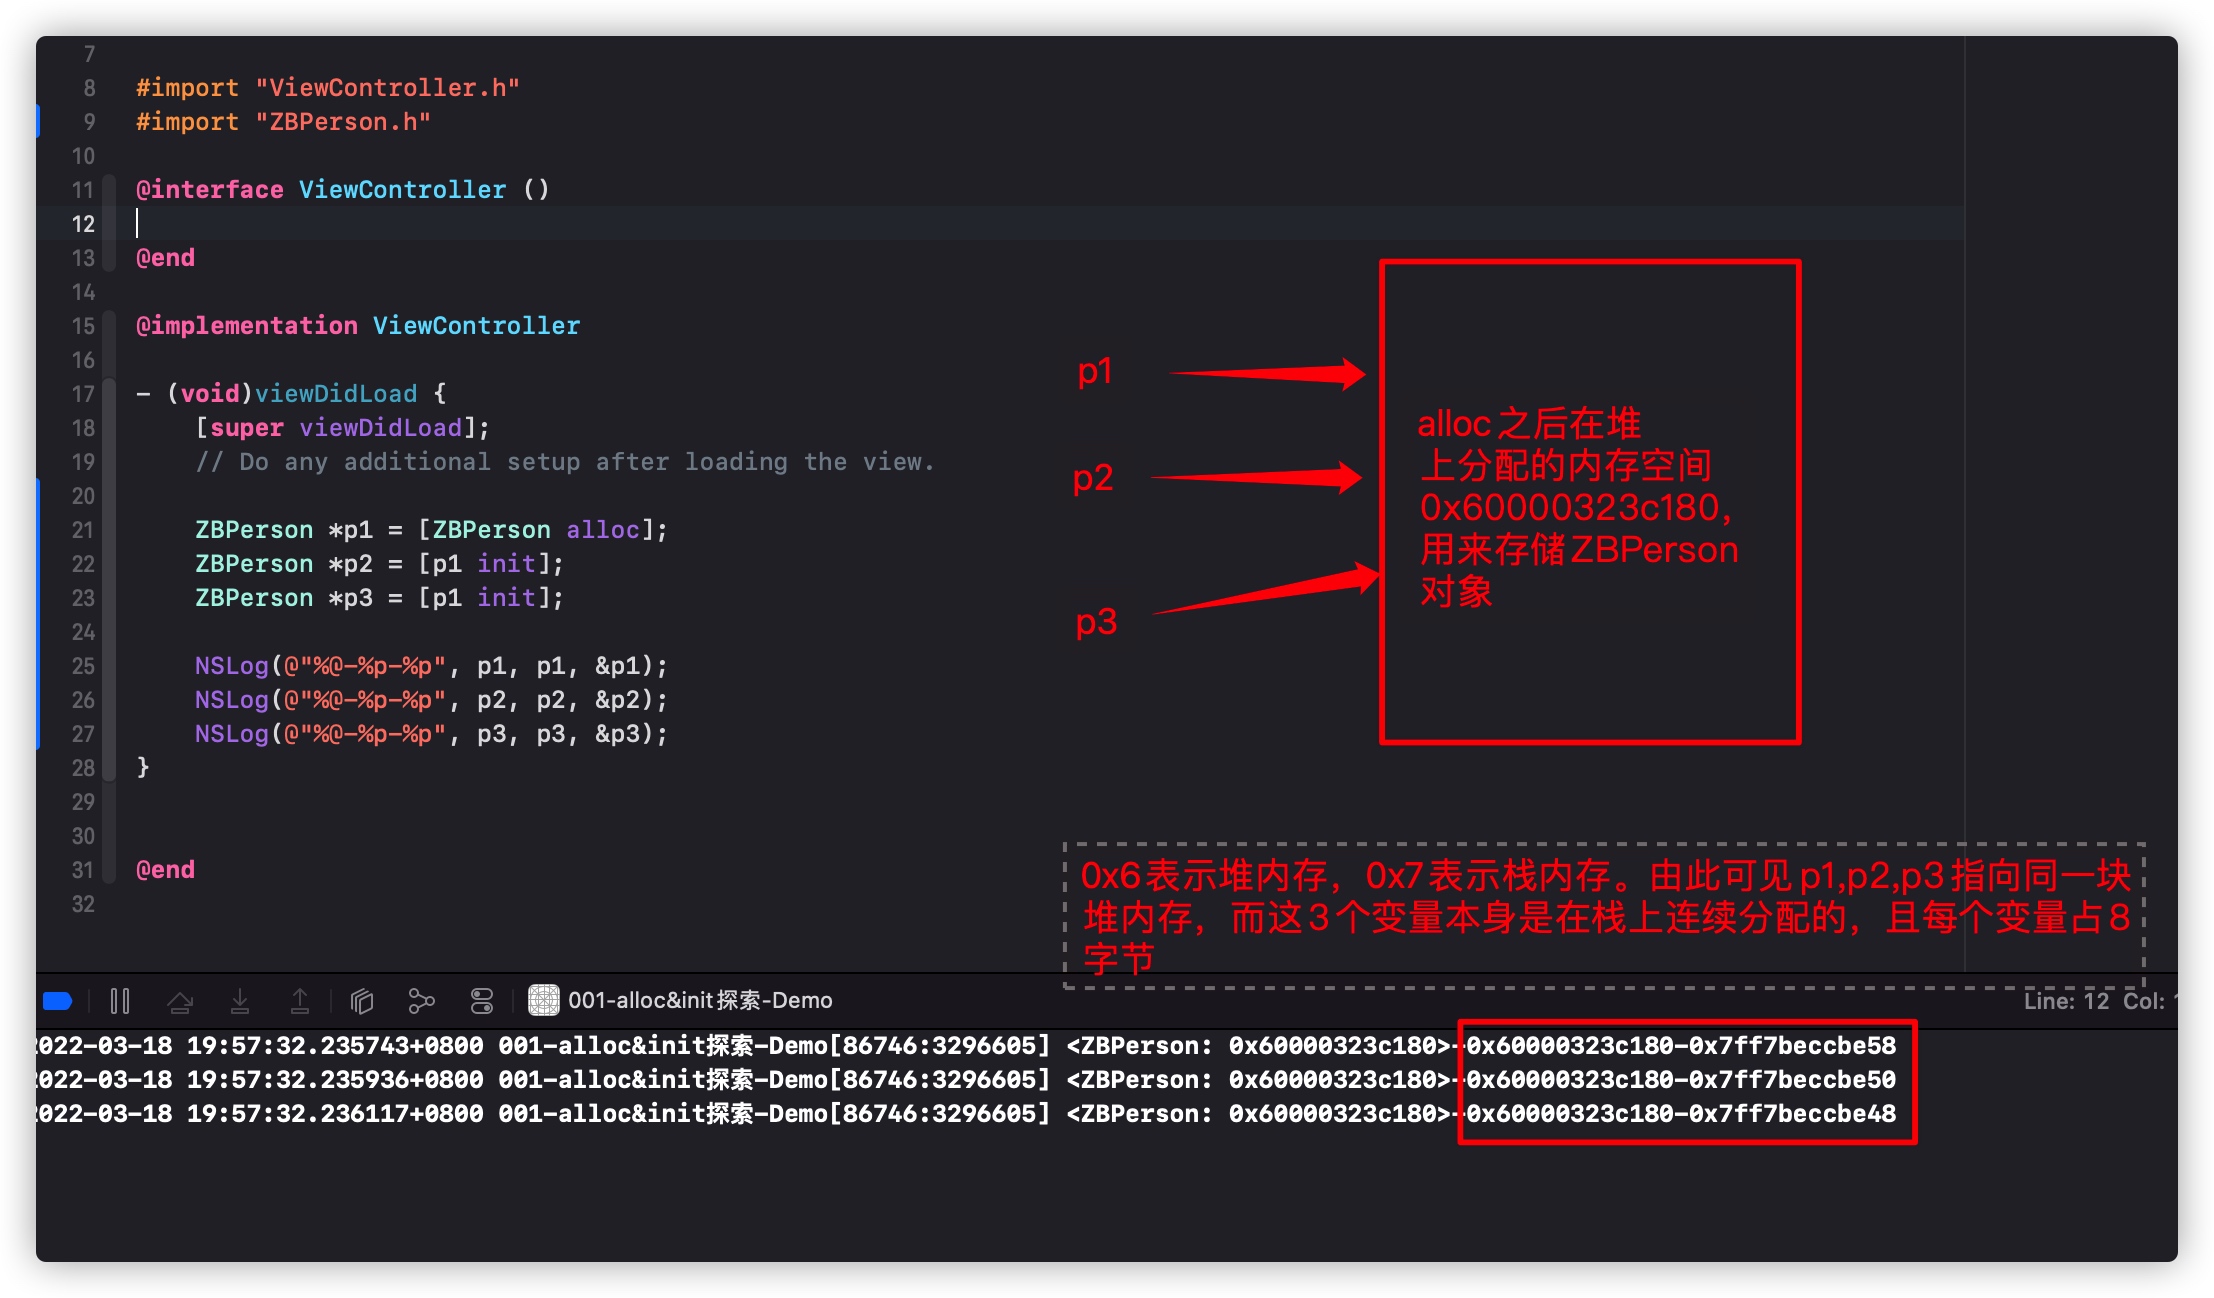
Task: Click the 001-alloc&init app process icon
Action: tap(543, 1000)
